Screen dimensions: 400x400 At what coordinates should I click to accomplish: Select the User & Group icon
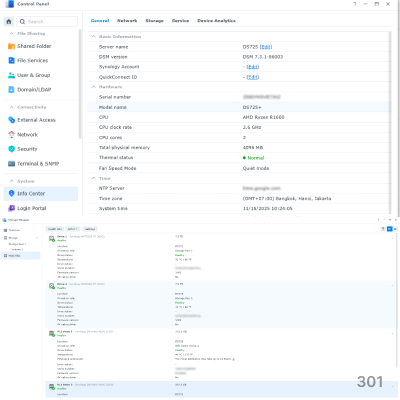click(11, 75)
